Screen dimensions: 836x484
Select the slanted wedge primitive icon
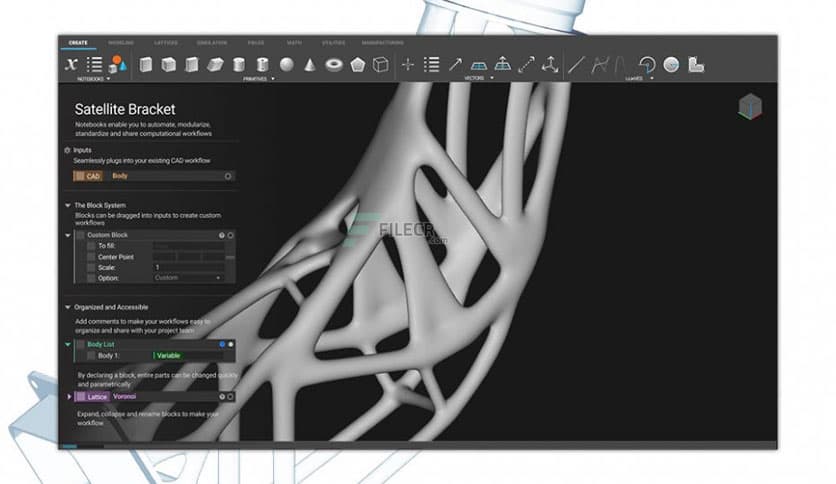215,64
